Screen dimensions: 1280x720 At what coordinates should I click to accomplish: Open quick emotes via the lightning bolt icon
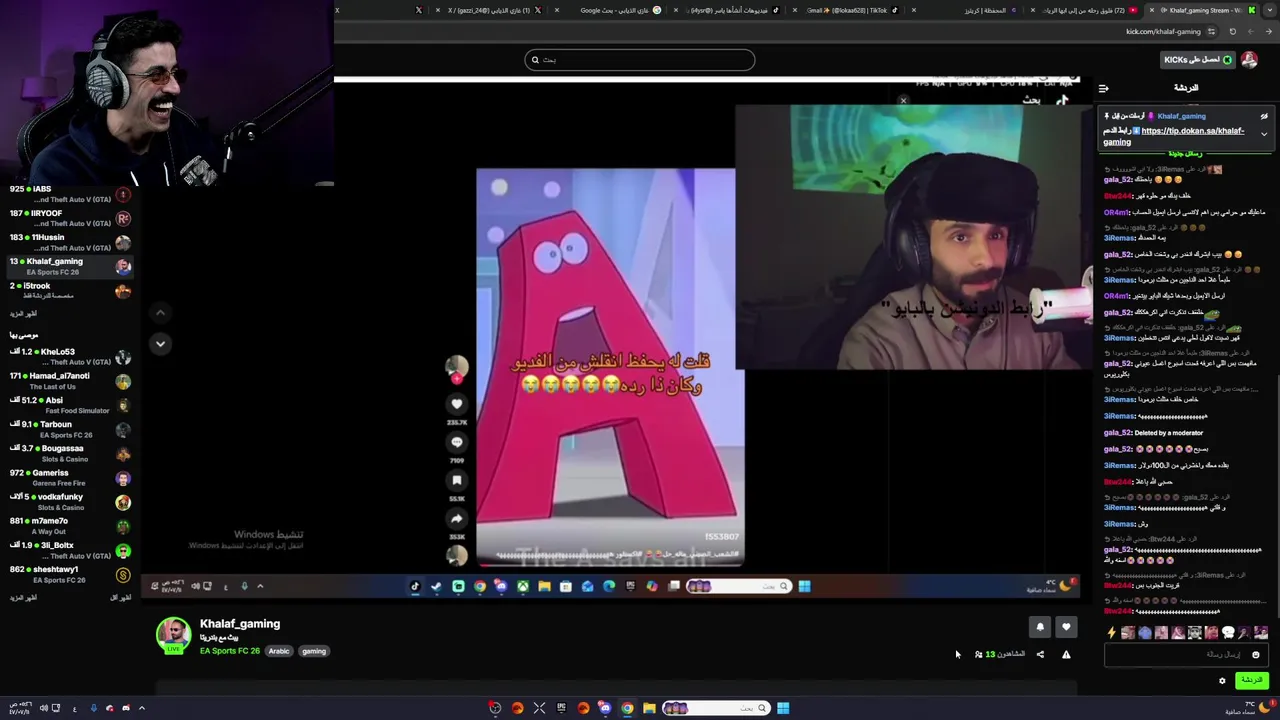tap(1111, 633)
